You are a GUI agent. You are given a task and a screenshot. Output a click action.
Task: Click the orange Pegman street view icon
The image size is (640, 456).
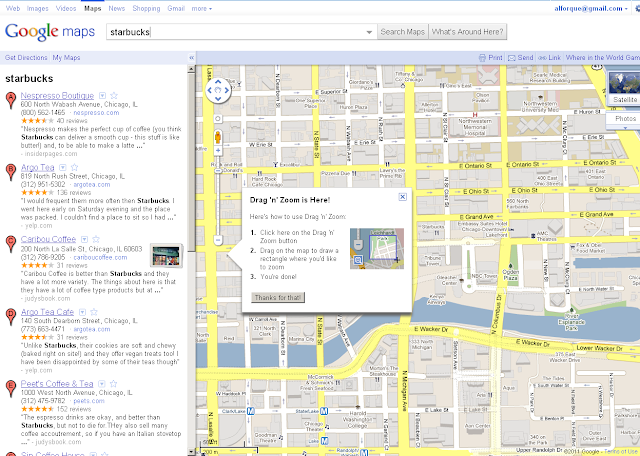218,137
